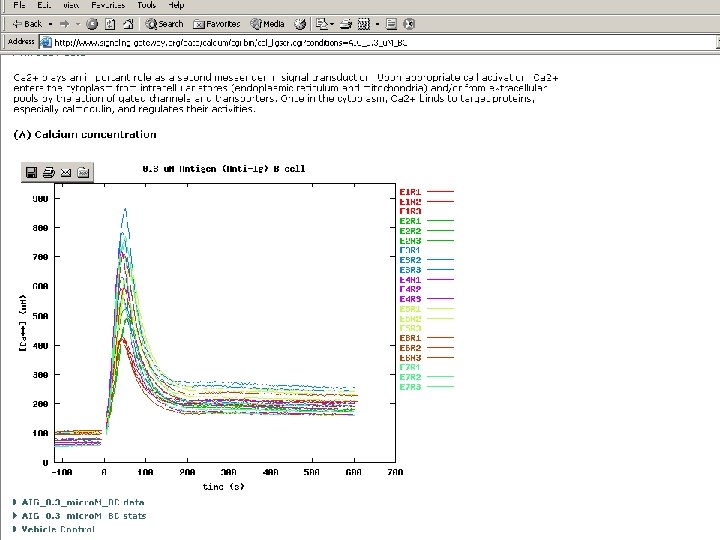Expand the AIG 0.3 microM BC stats section

point(82,515)
